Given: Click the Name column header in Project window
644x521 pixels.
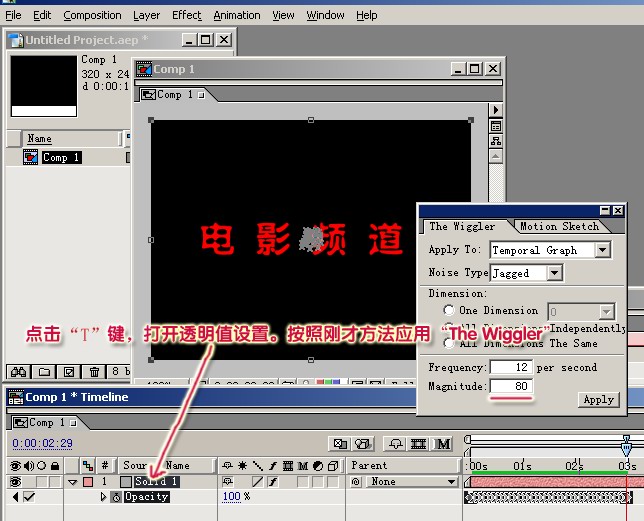Looking at the screenshot, I should pos(72,138).
